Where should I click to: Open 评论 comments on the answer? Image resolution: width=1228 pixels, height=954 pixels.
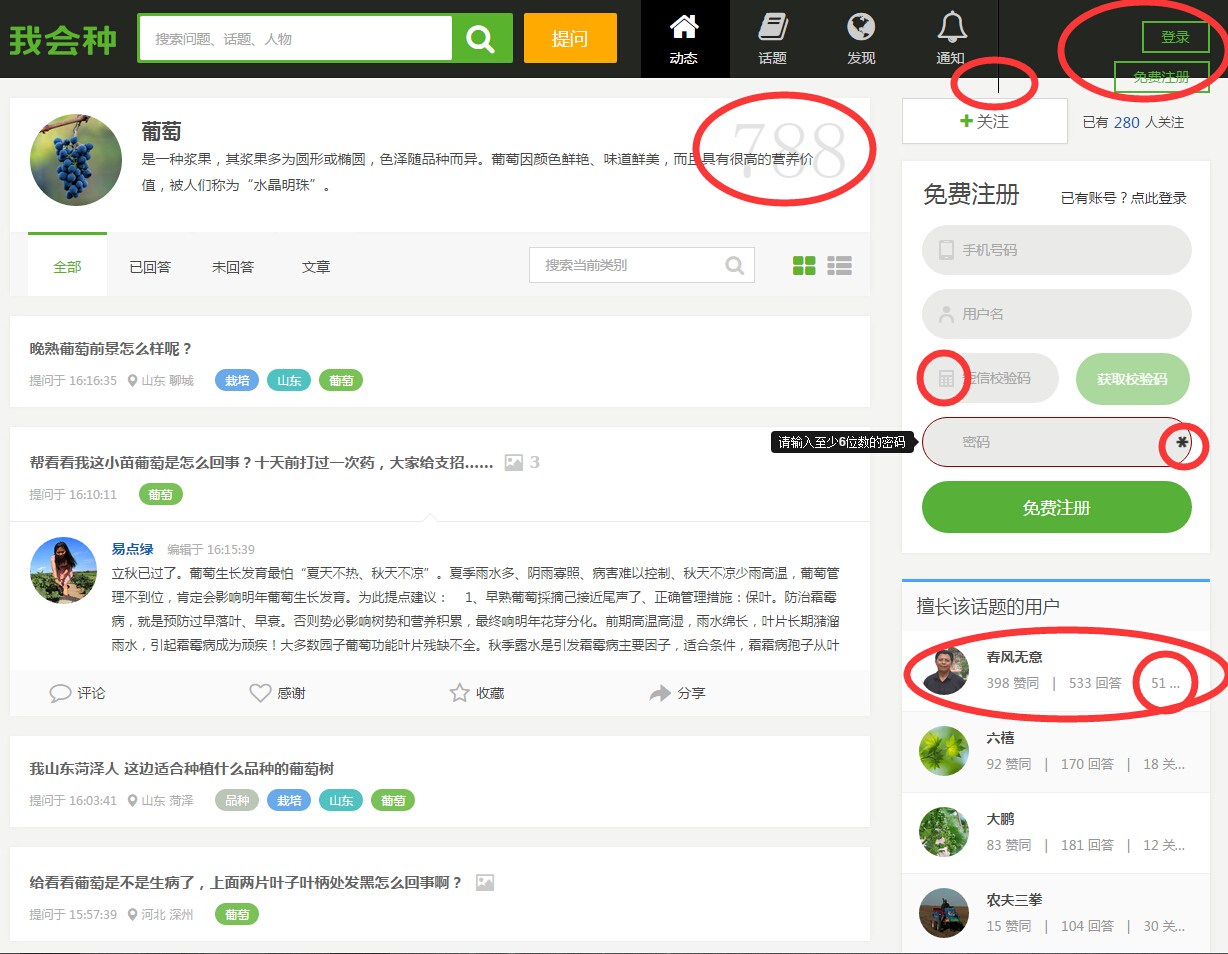pos(61,693)
